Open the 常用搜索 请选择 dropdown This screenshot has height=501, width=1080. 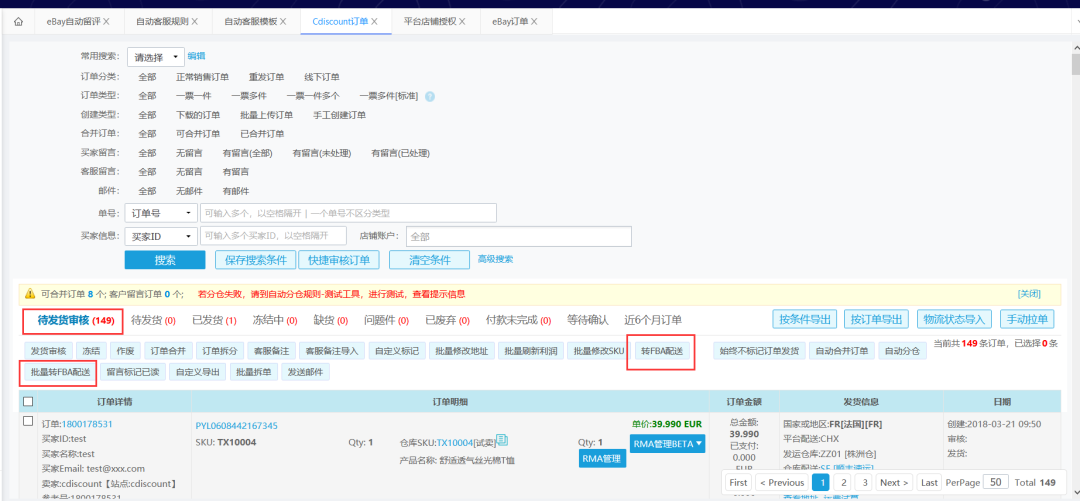158,57
